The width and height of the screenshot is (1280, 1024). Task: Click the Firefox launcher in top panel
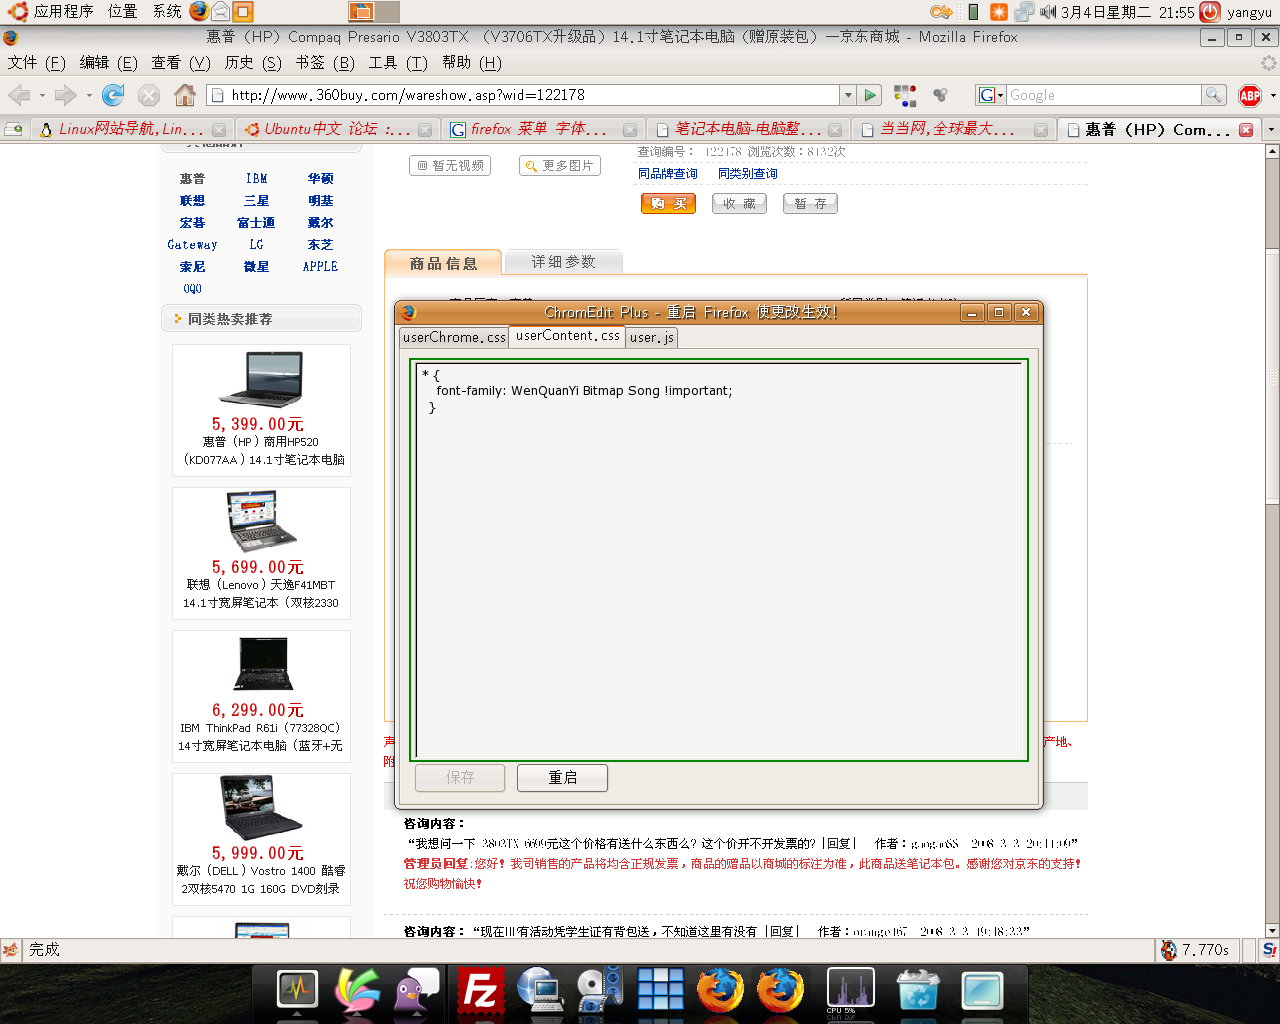pos(199,11)
